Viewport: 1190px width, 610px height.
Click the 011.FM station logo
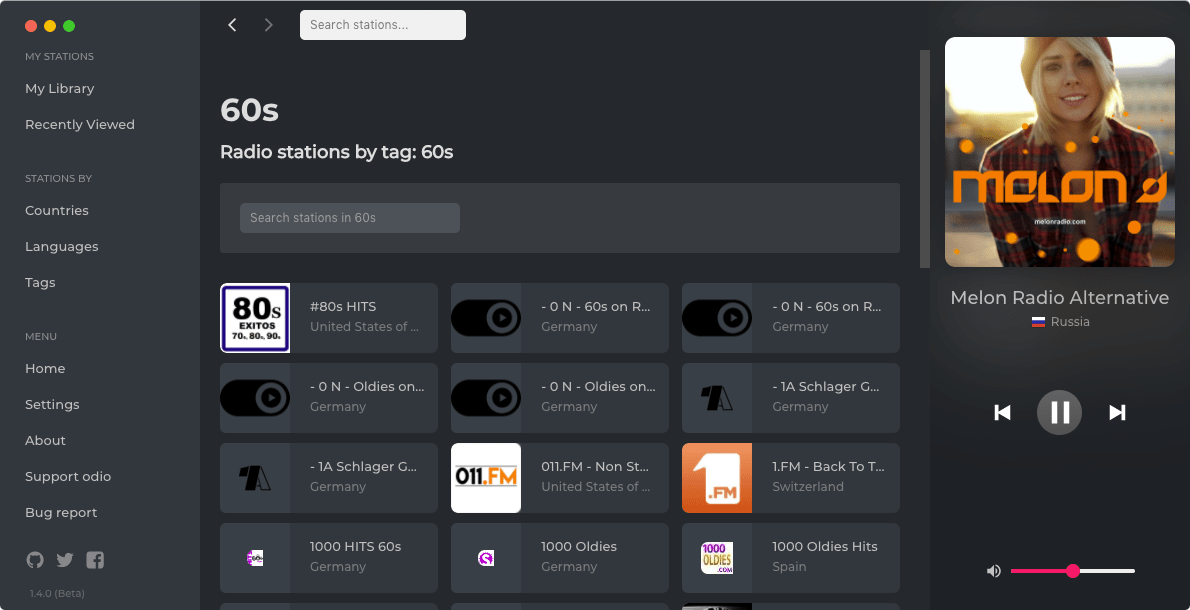pyautogui.click(x=486, y=478)
